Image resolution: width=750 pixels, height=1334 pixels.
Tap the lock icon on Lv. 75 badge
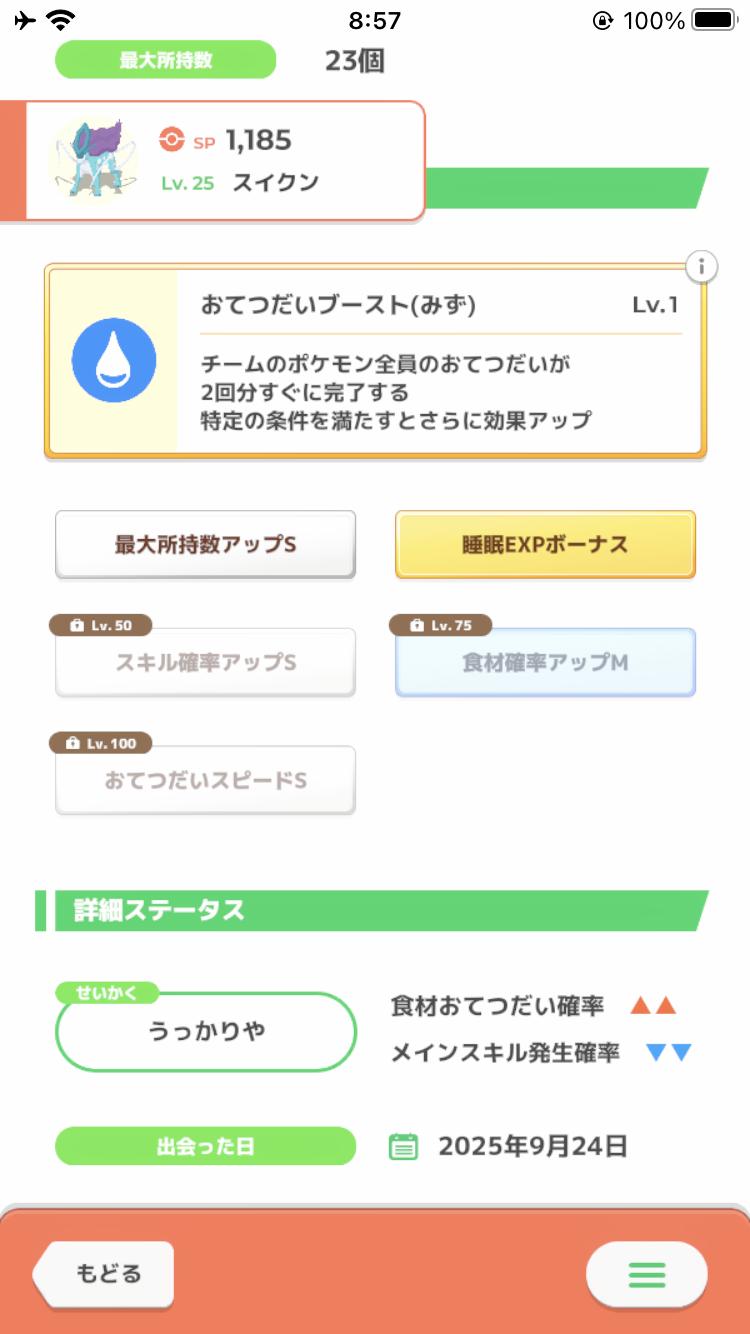point(416,626)
